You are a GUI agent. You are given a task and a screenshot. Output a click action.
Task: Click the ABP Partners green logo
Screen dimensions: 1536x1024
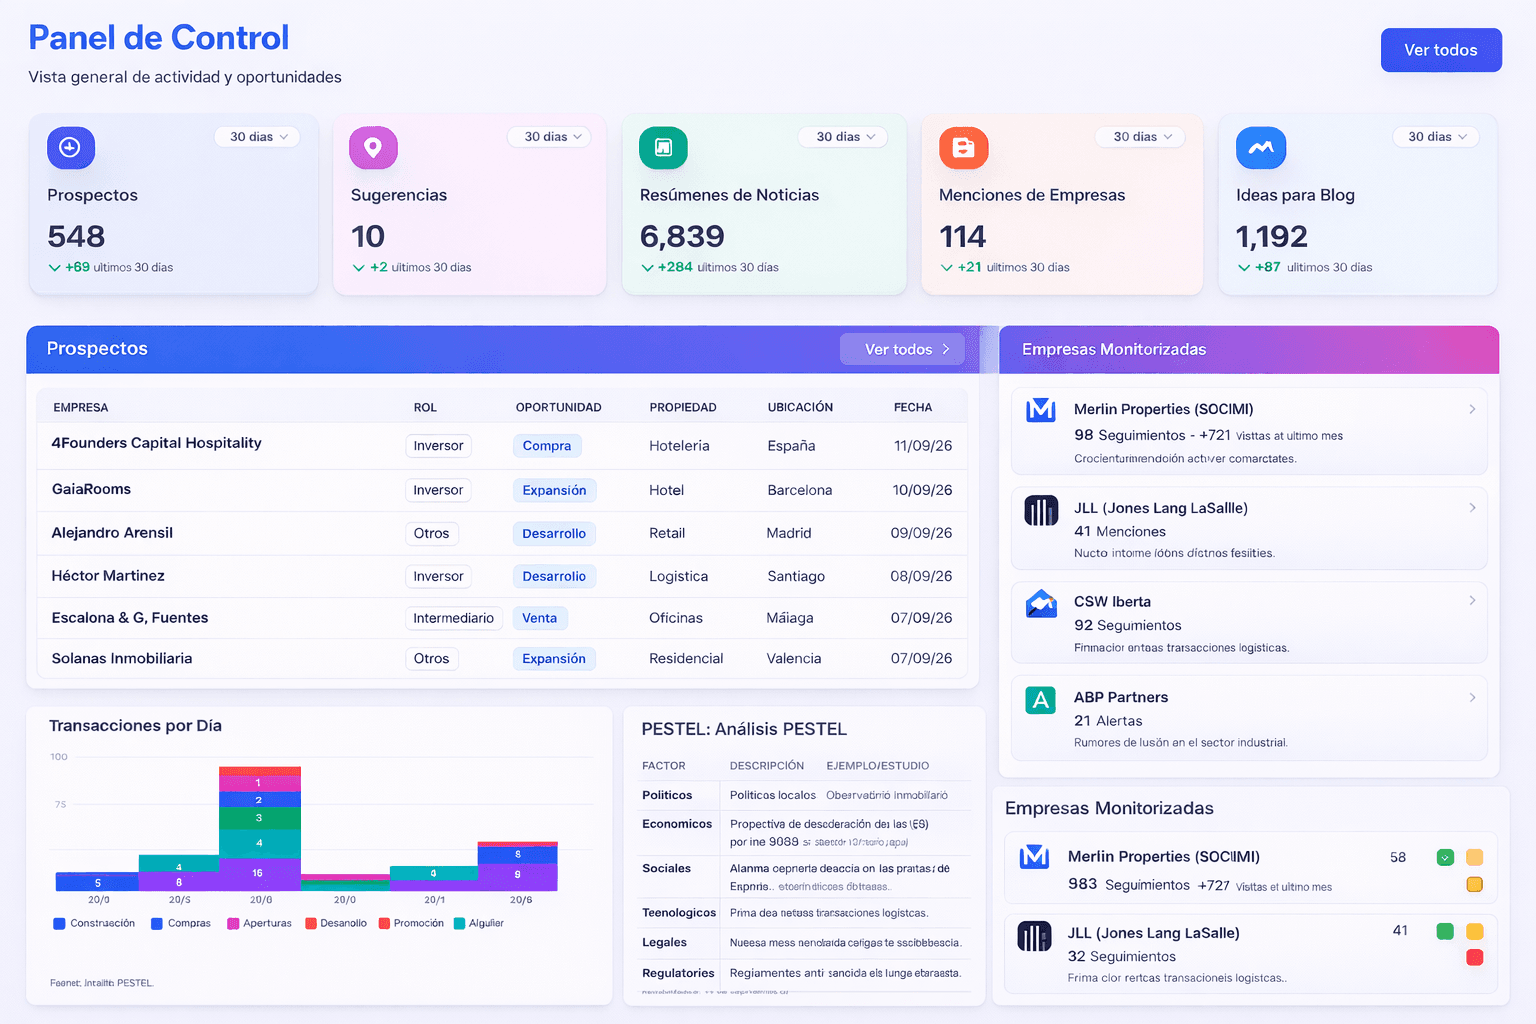(x=1041, y=700)
